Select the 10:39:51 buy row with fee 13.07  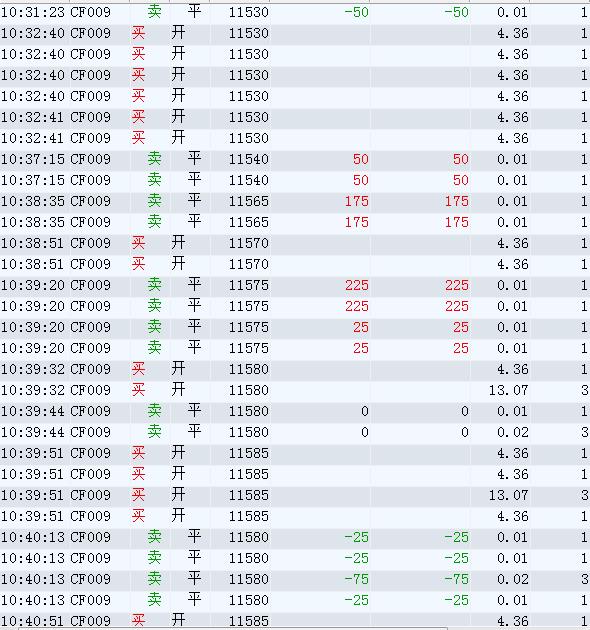point(295,495)
